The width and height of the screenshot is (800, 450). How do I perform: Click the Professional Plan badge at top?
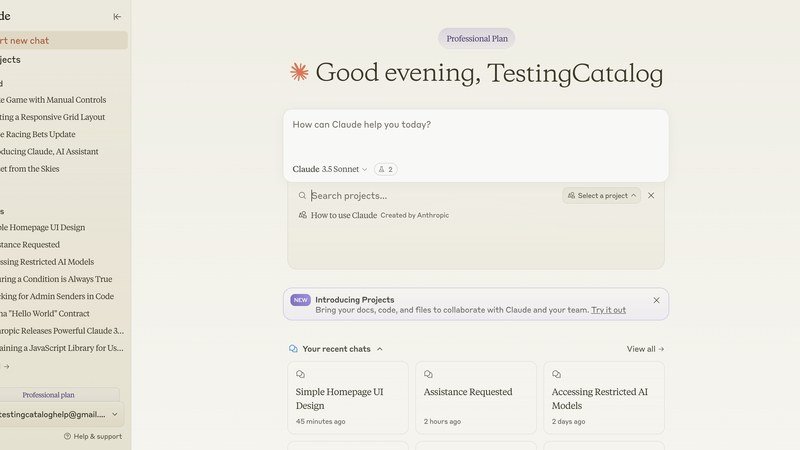[x=477, y=39]
